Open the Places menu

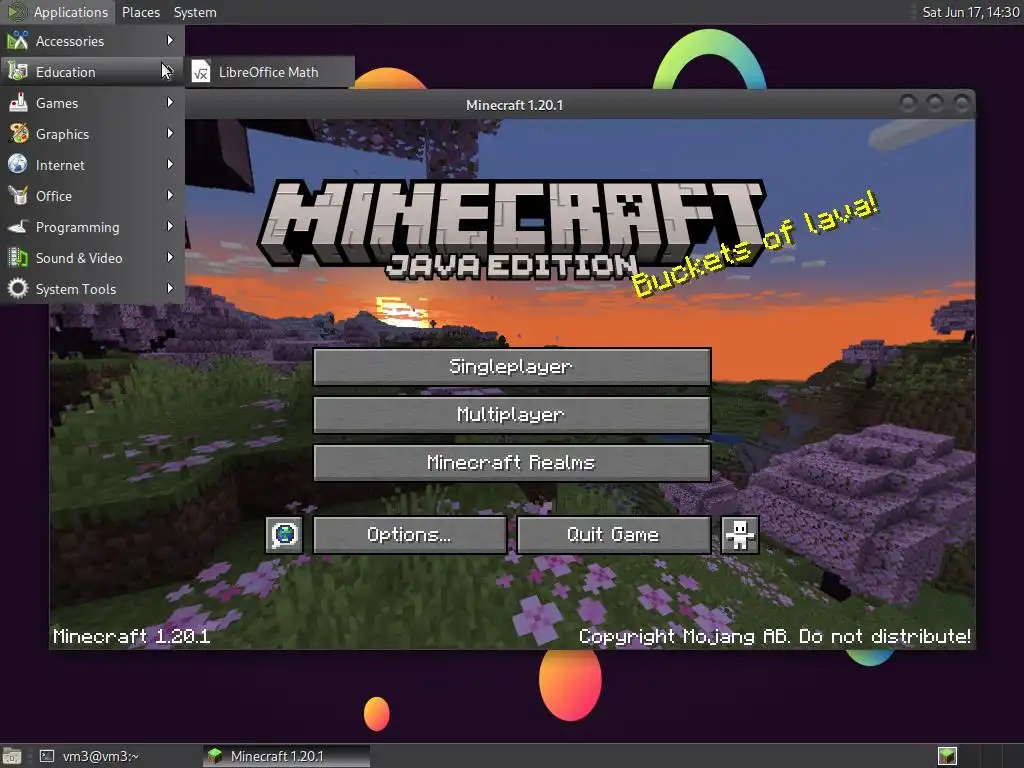click(140, 12)
